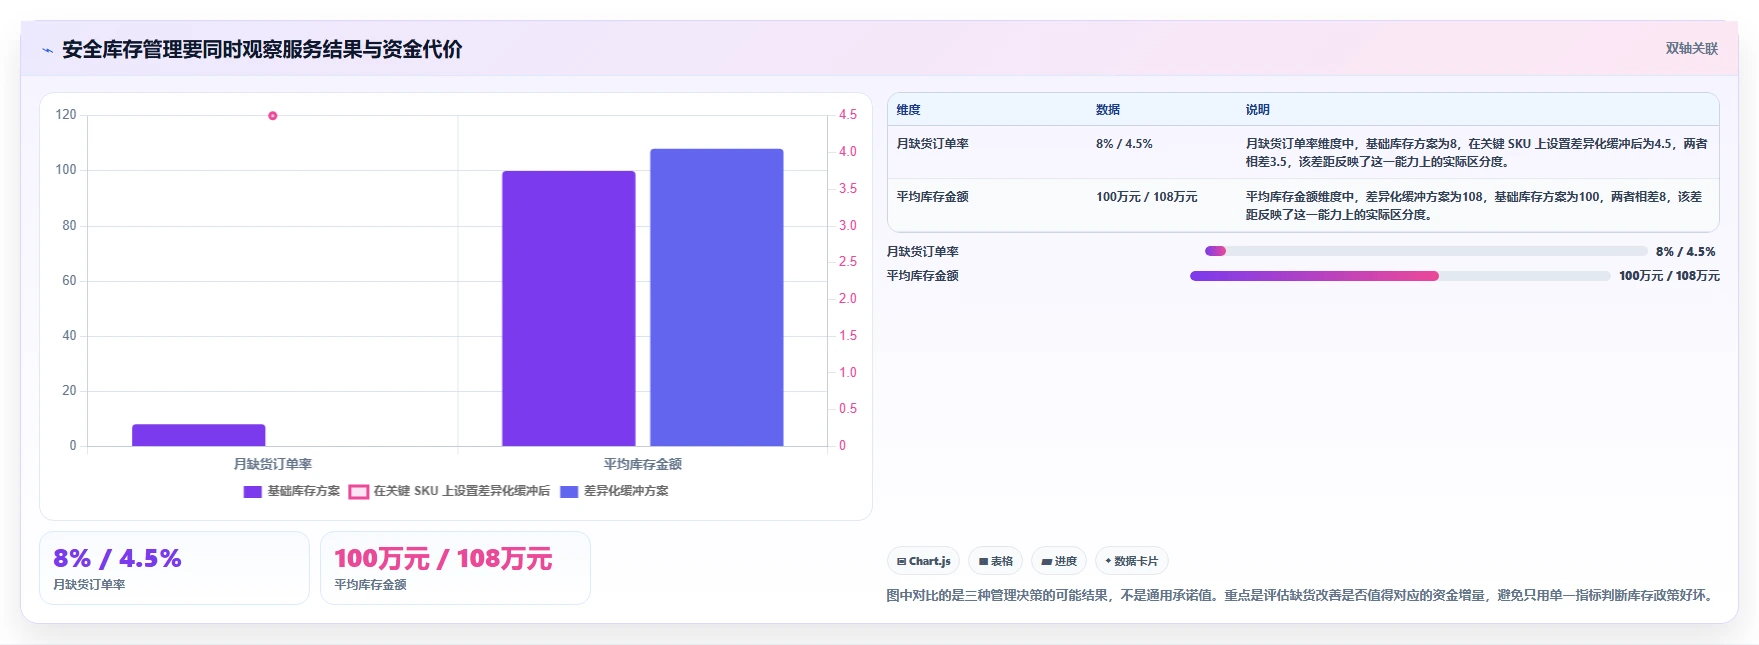Select the Chart.js chip
Image resolution: width=1759 pixels, height=645 pixels.
[923, 561]
